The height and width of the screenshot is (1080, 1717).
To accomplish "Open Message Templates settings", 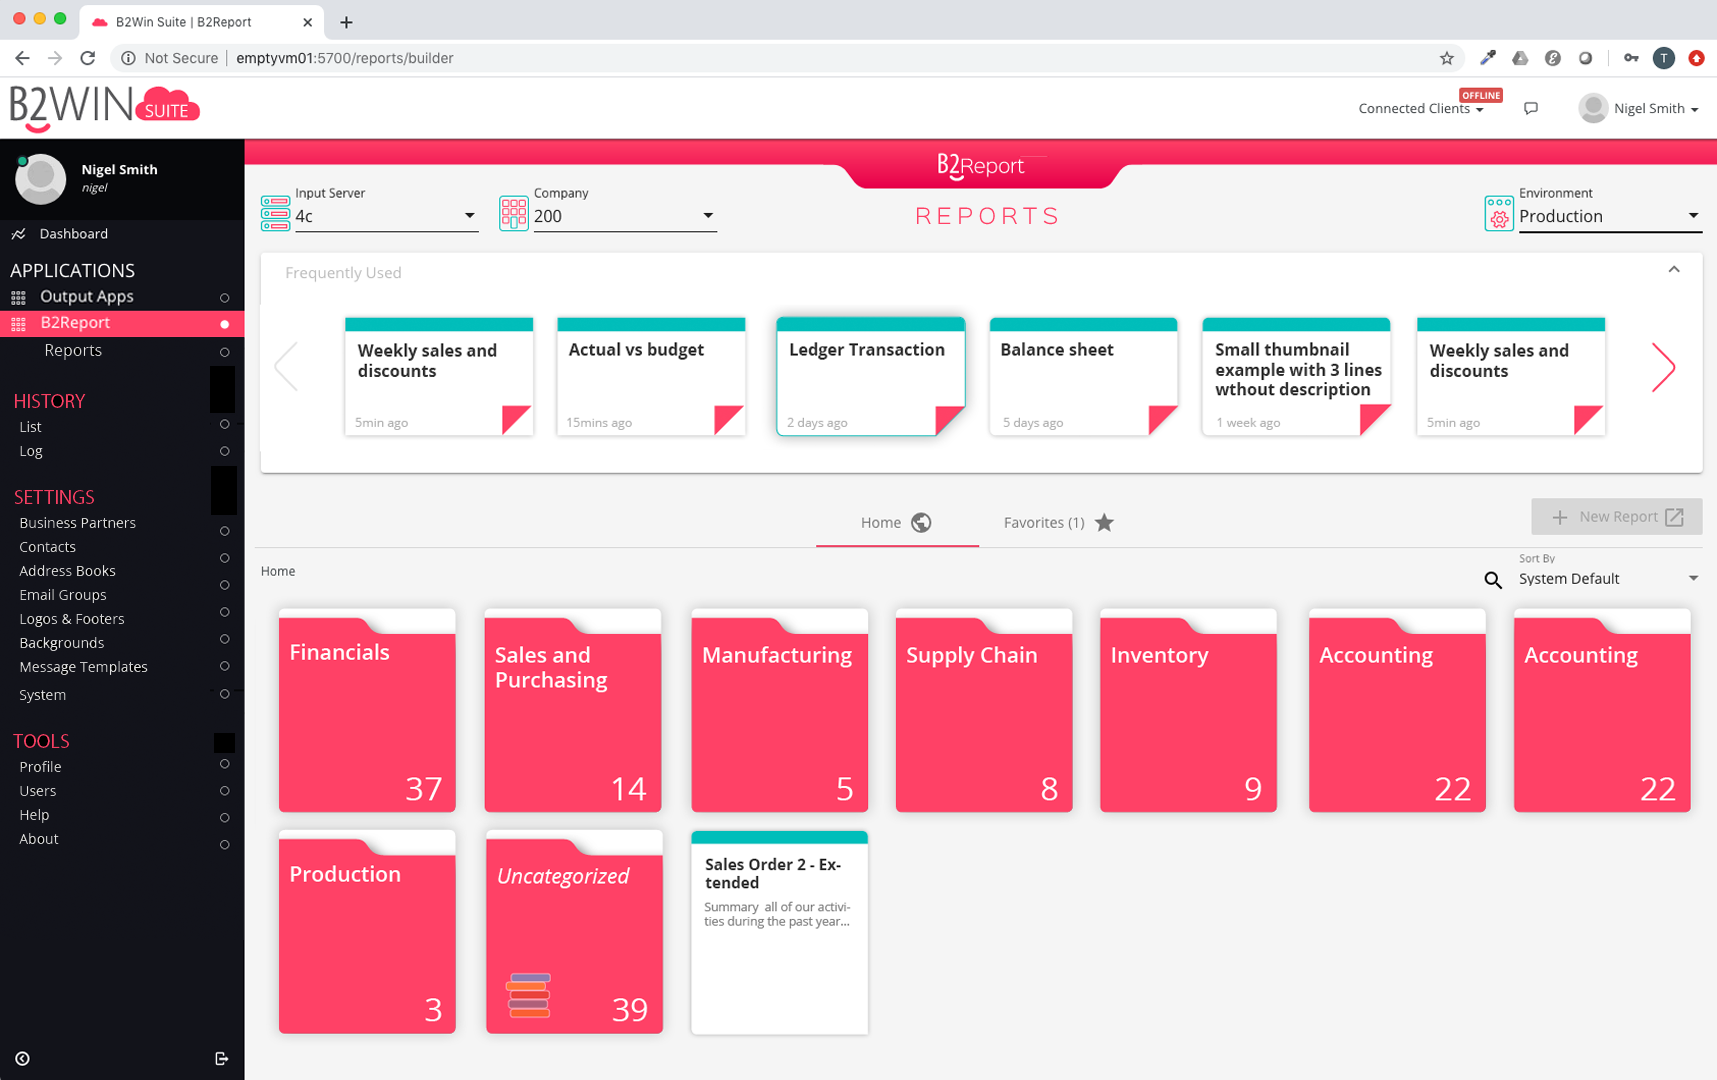I will pyautogui.click(x=83, y=667).
